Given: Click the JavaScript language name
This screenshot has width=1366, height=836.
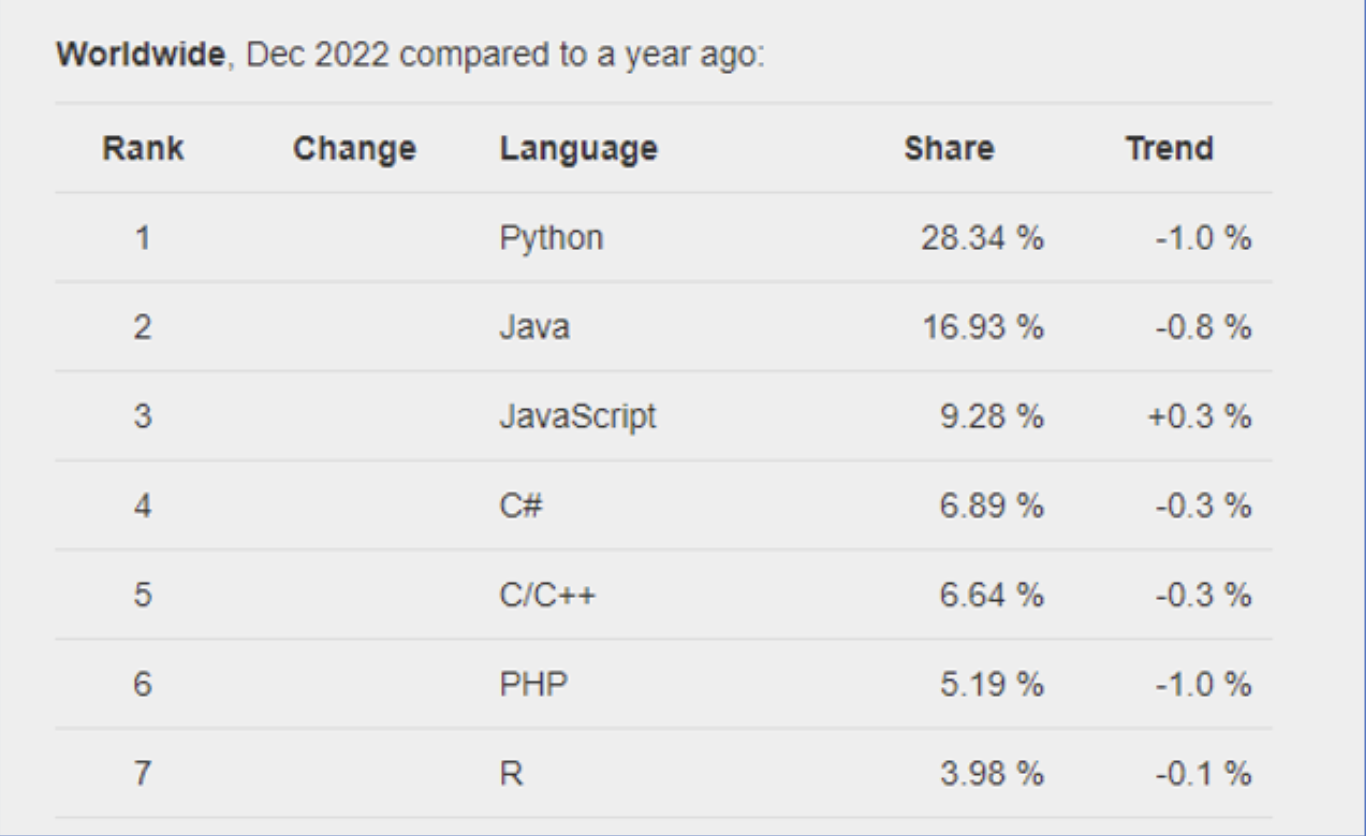Looking at the screenshot, I should point(578,417).
